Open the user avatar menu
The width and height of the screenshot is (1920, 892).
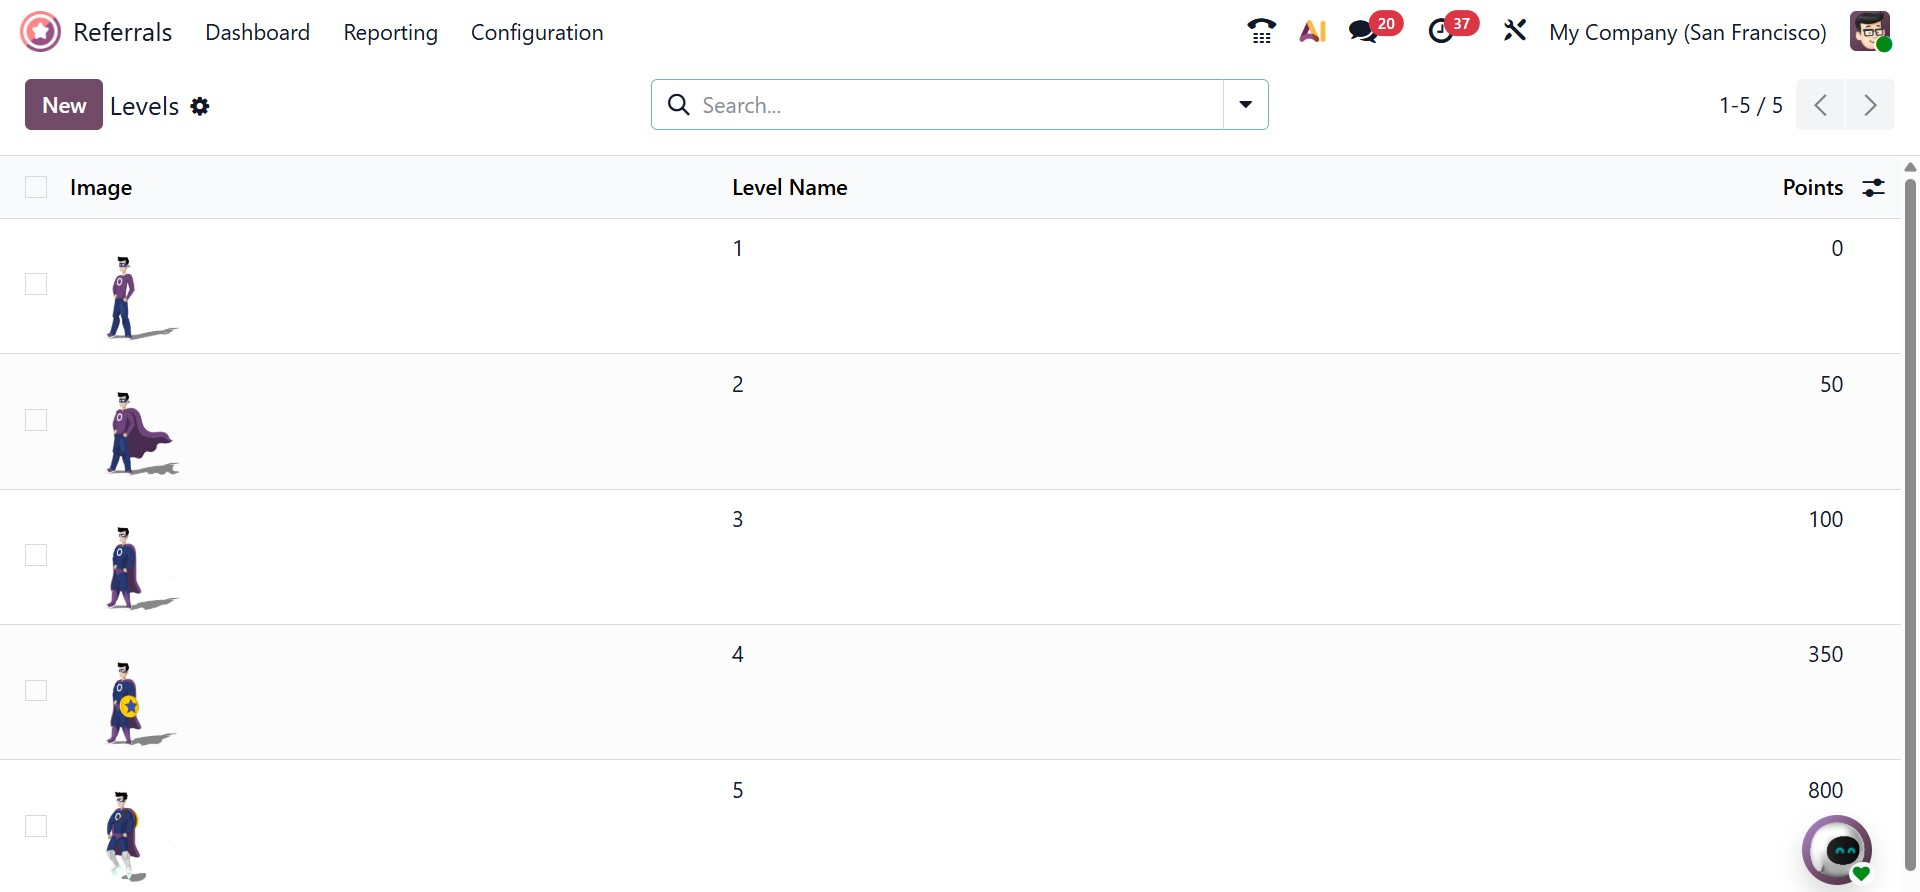[1869, 32]
